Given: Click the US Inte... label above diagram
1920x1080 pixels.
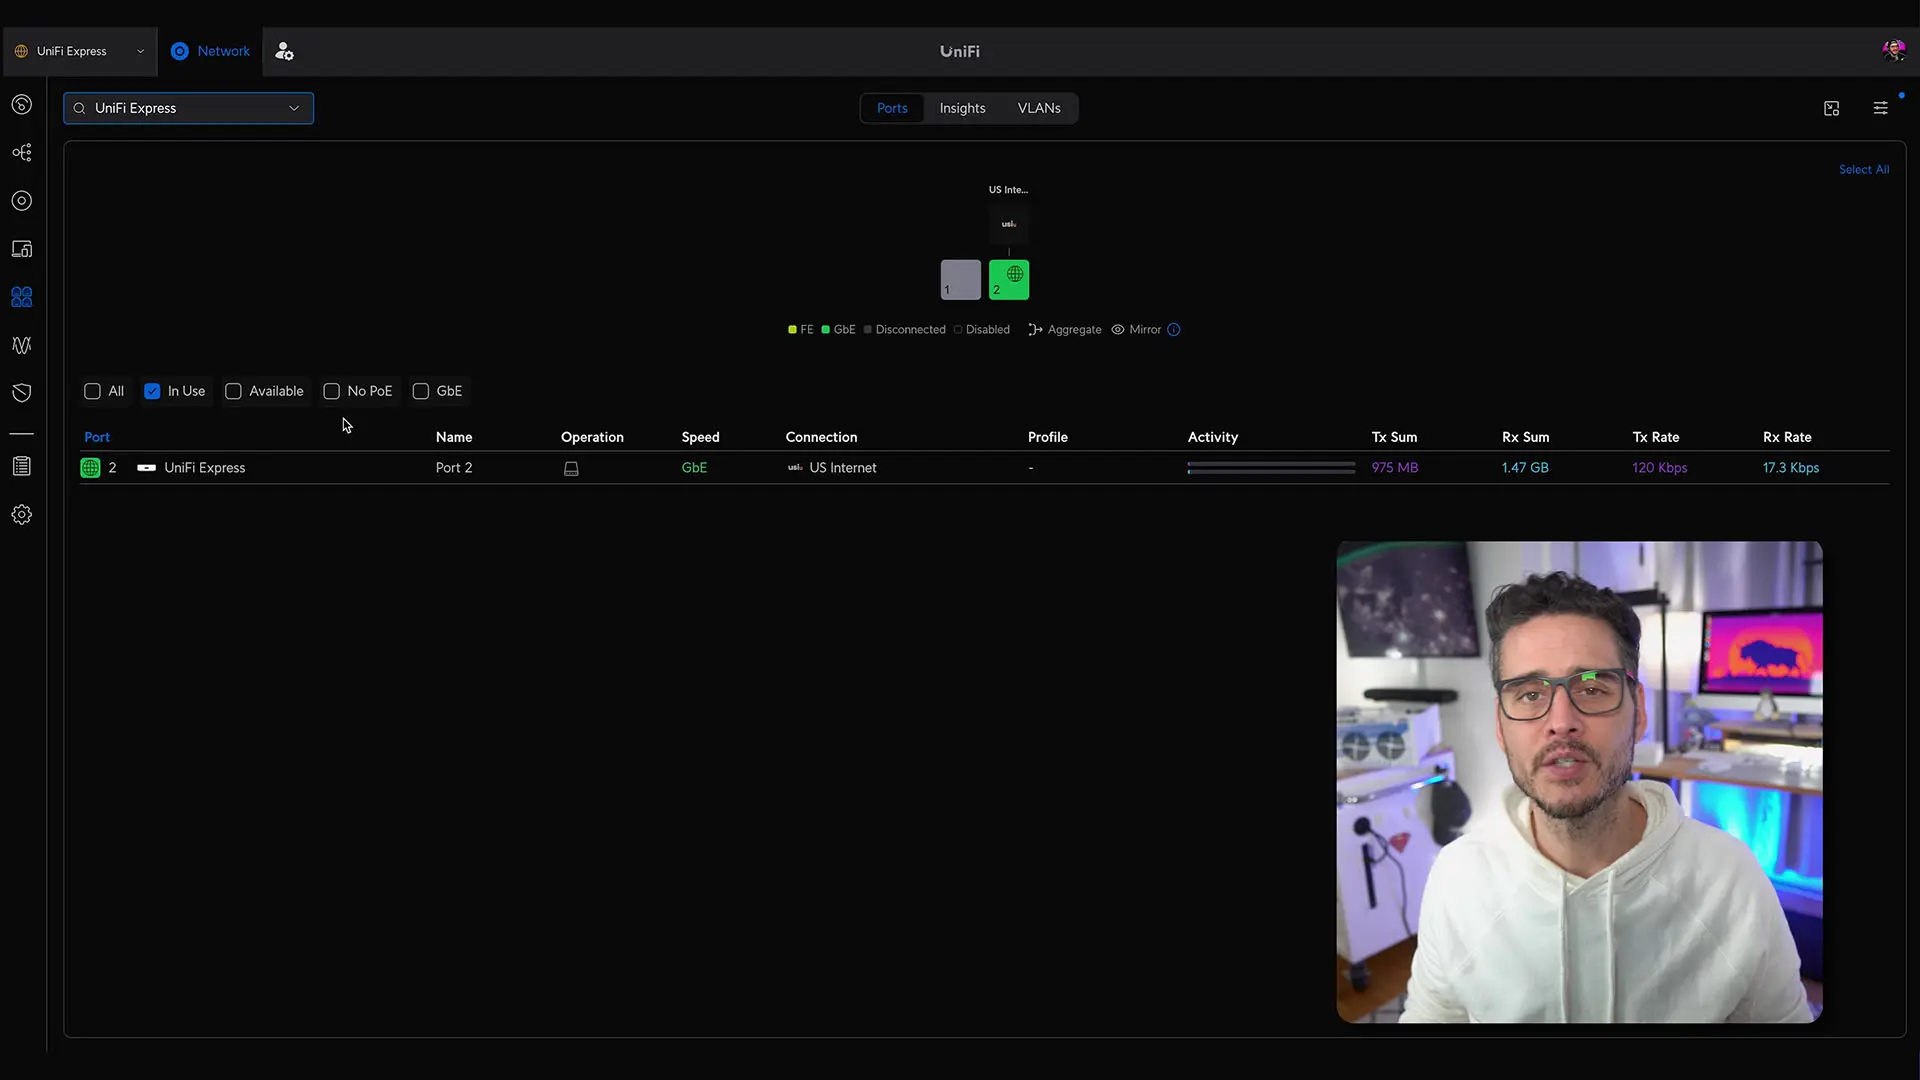Looking at the screenshot, I should [x=1008, y=190].
